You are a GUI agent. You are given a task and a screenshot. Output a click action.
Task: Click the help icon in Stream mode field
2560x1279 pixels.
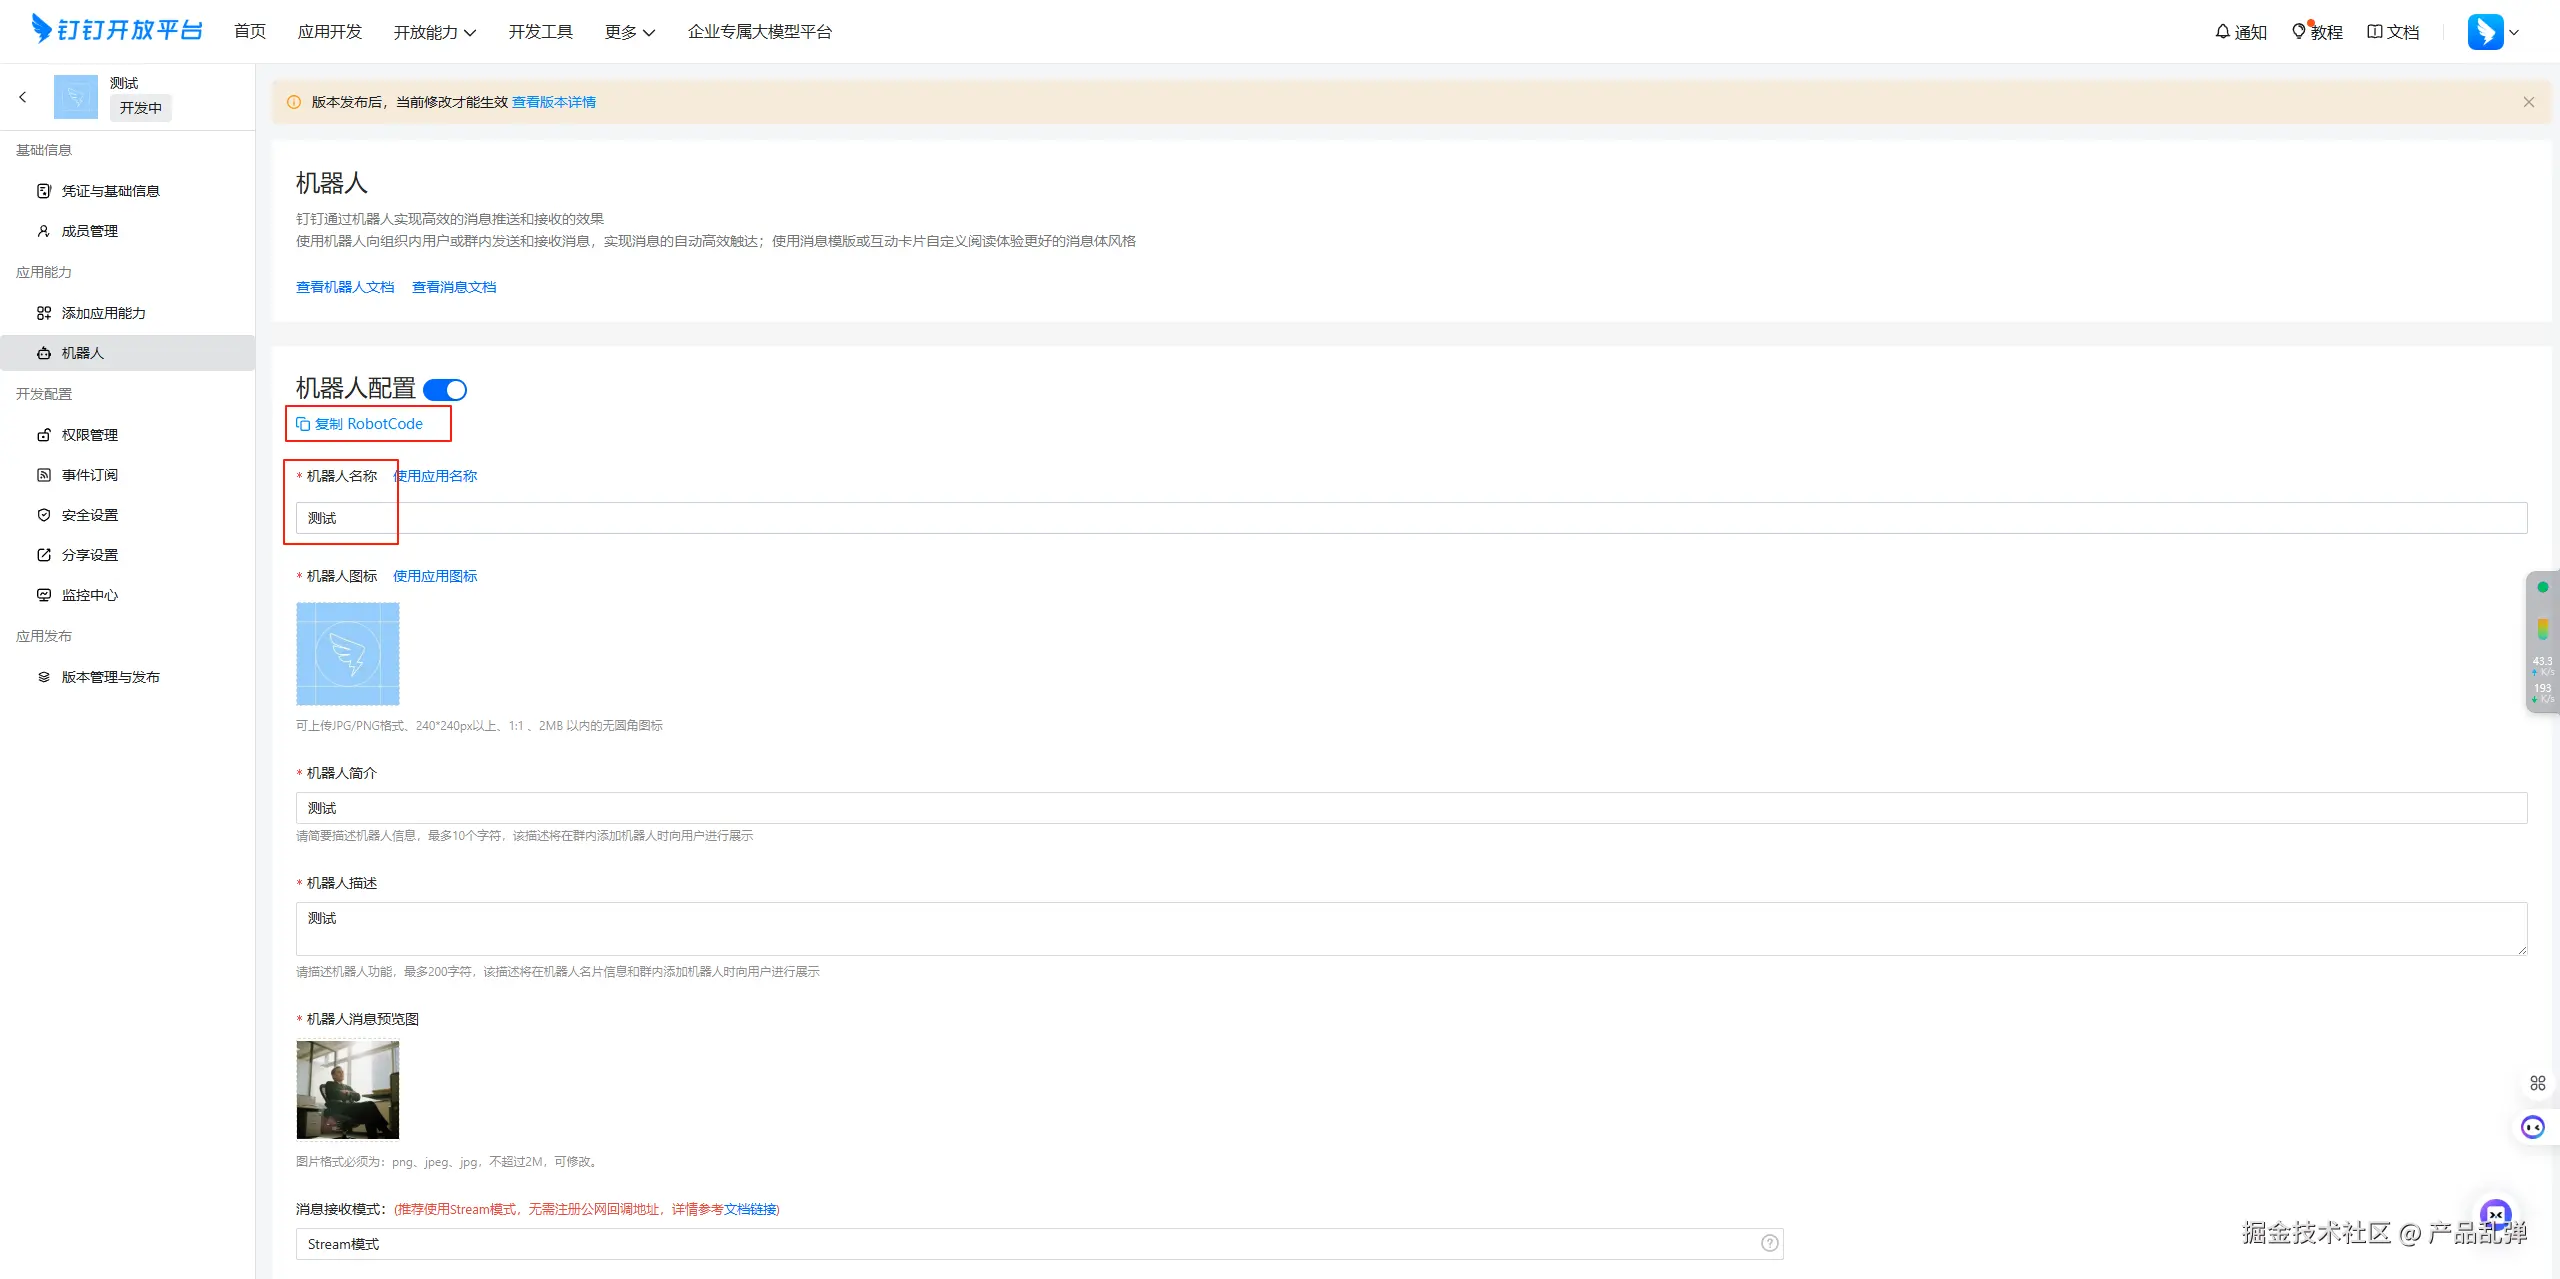1769,1243
